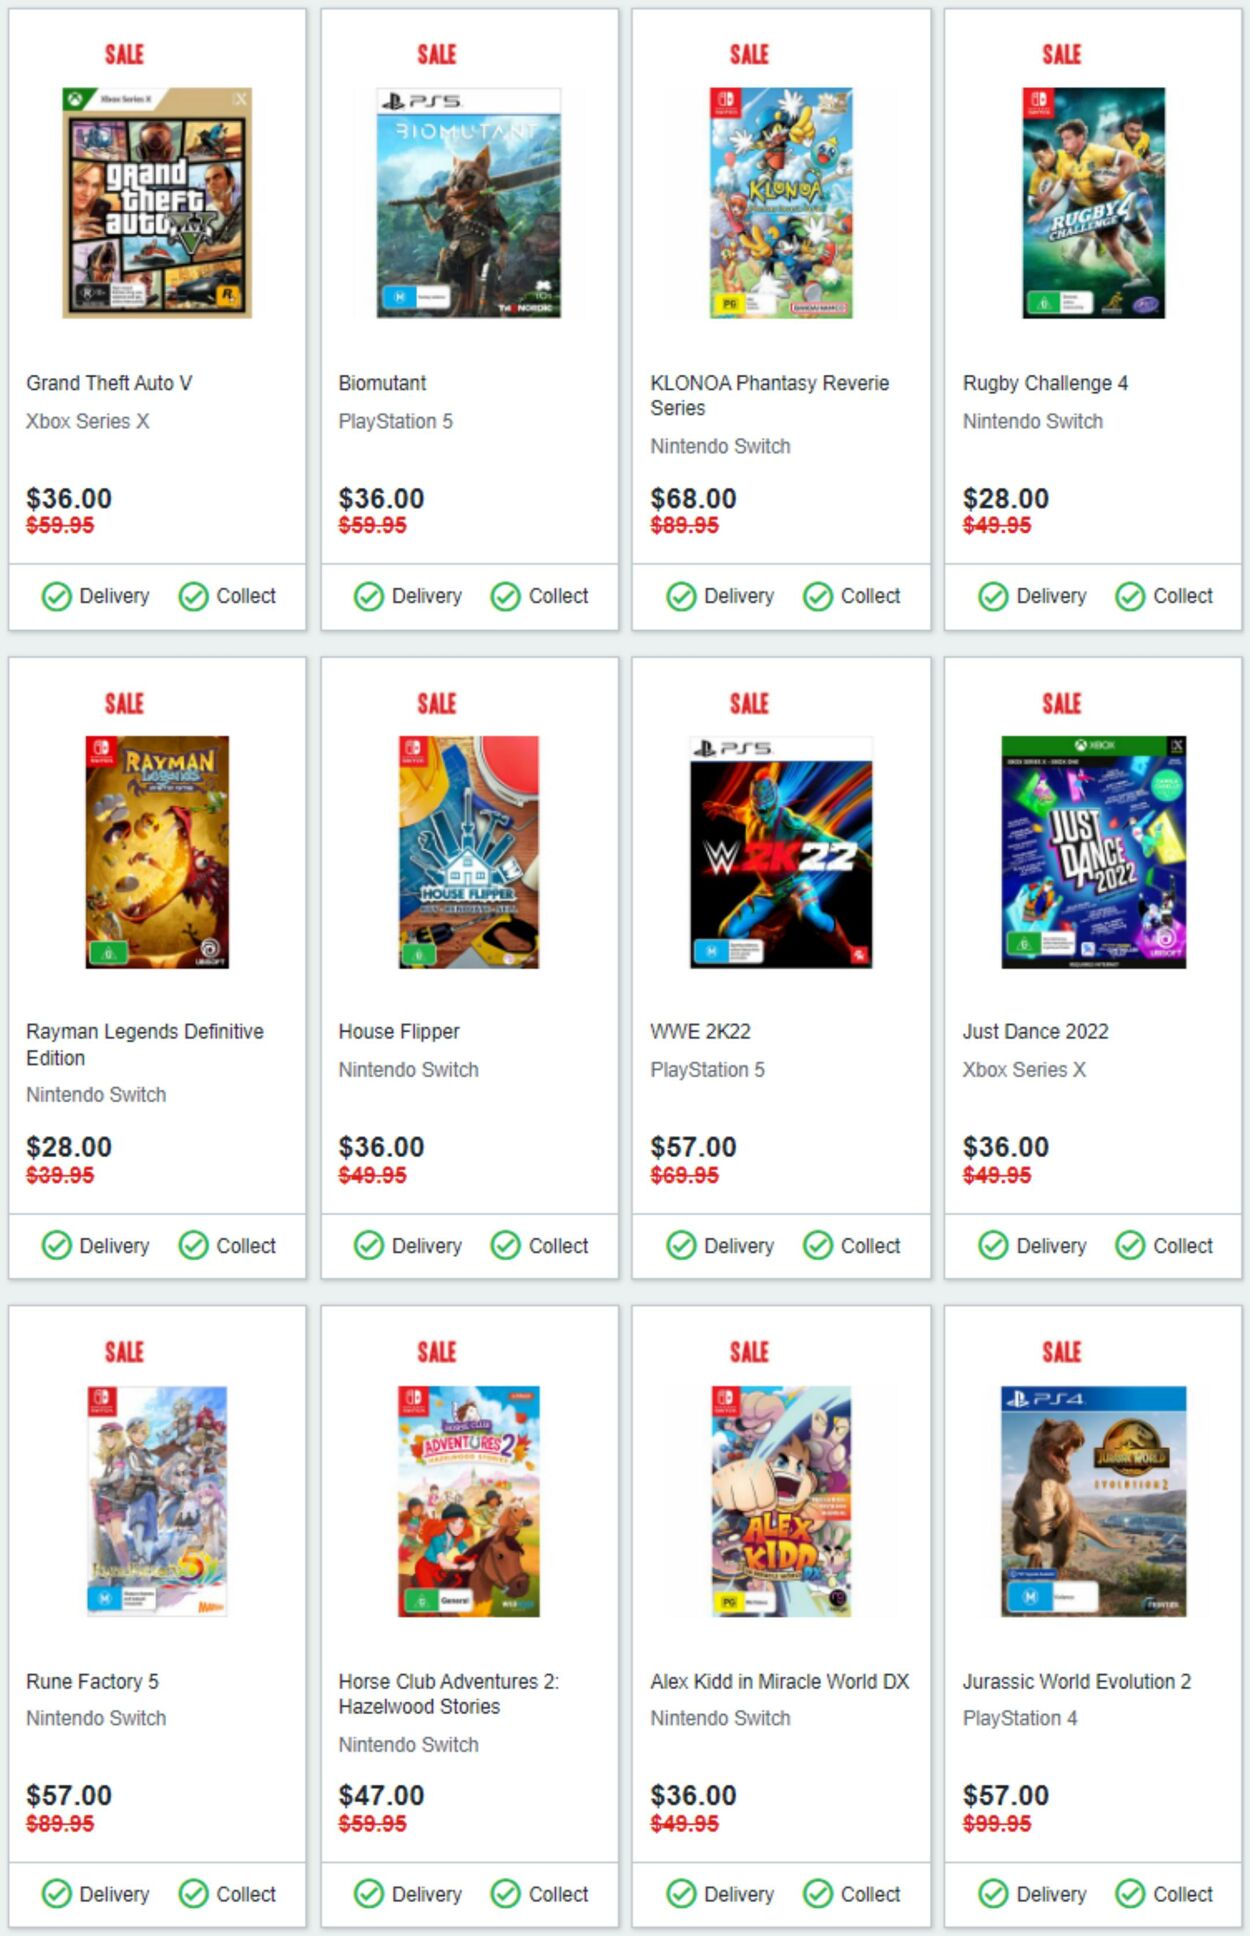Click the WWE 2K22 cover artwork
Image resolution: width=1250 pixels, height=1936 pixels.
(x=780, y=855)
